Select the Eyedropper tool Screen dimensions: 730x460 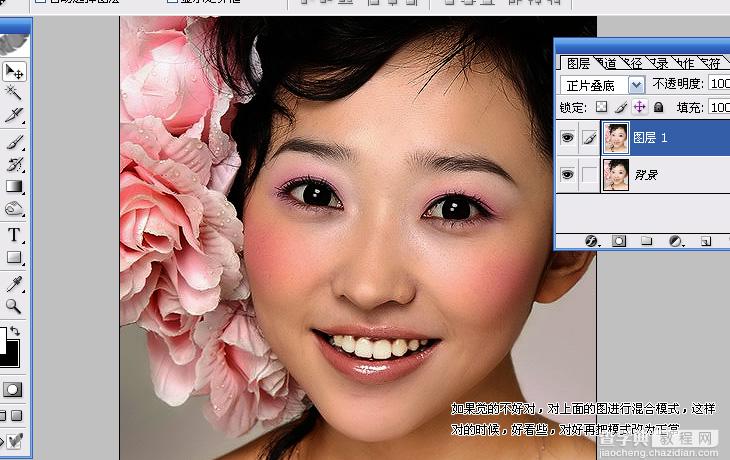(x=14, y=284)
